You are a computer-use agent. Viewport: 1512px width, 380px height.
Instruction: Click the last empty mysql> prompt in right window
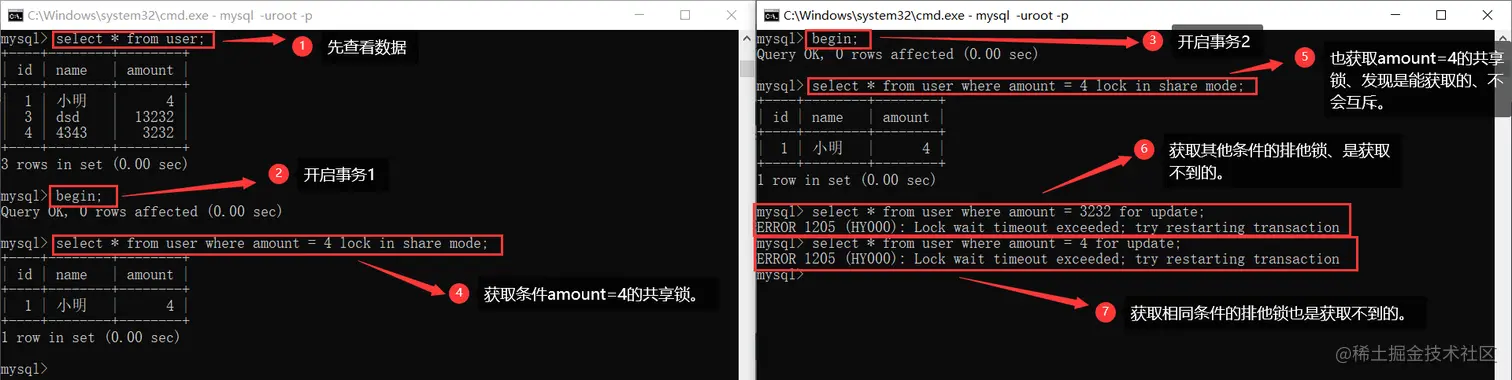(x=781, y=275)
